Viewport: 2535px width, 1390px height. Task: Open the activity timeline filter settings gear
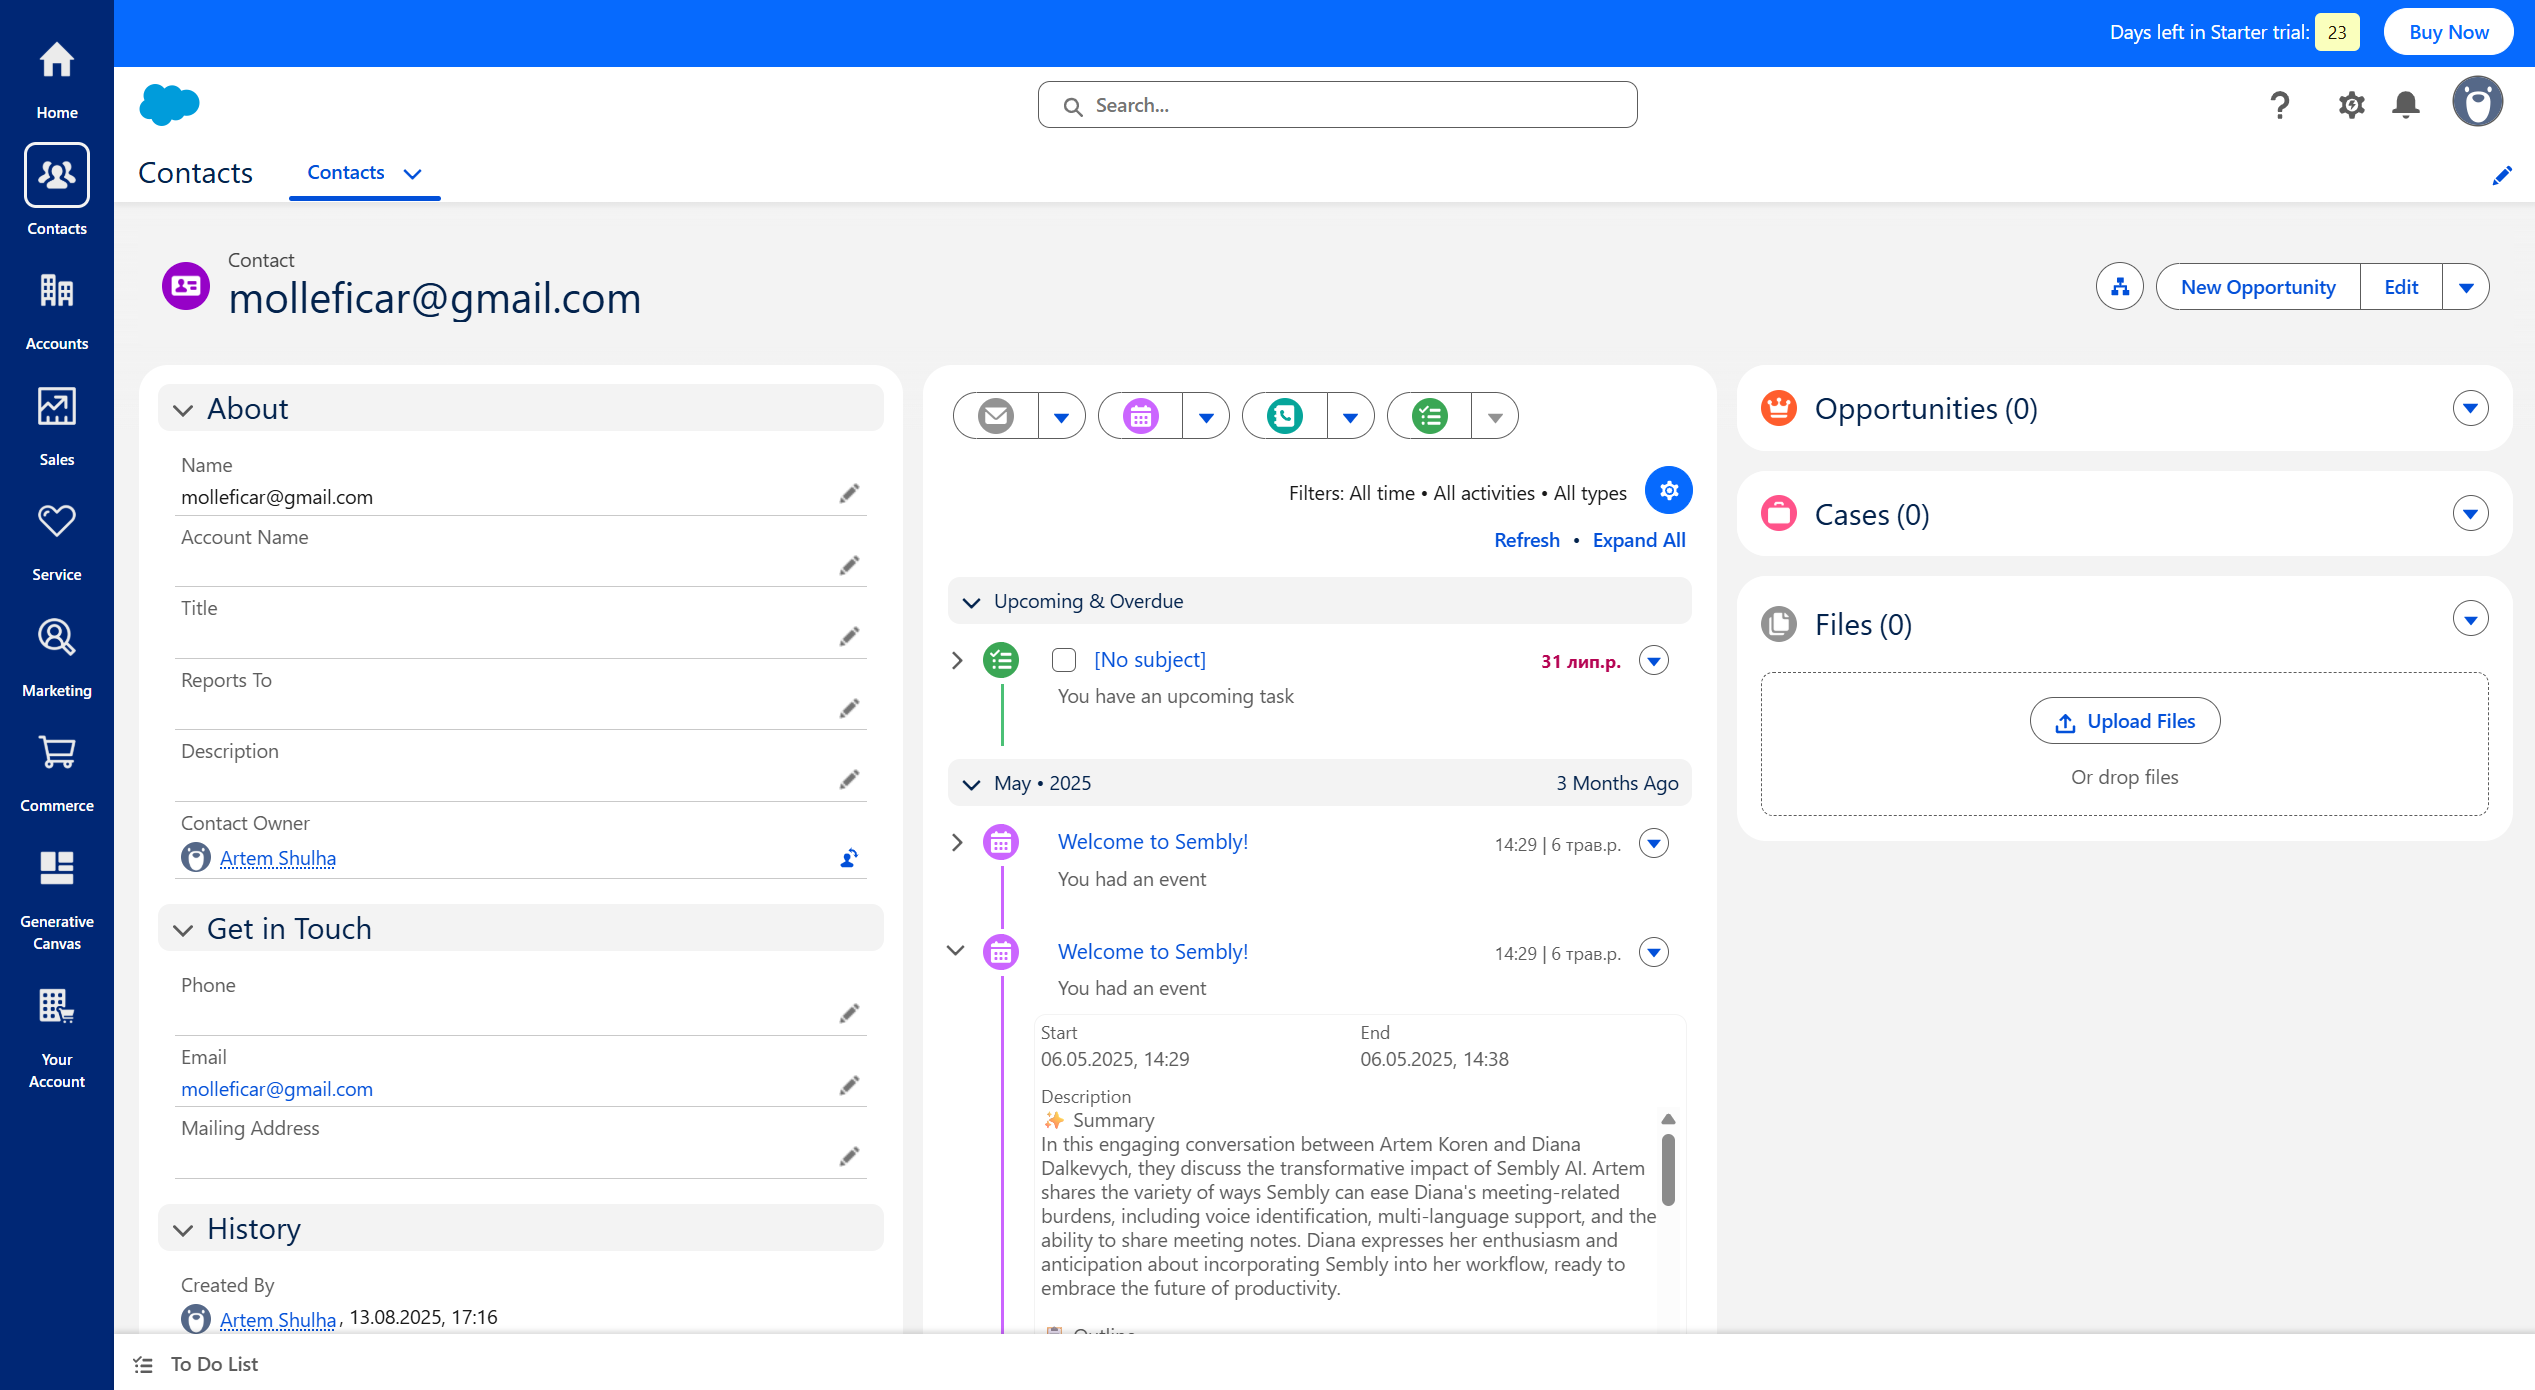pyautogui.click(x=1668, y=491)
